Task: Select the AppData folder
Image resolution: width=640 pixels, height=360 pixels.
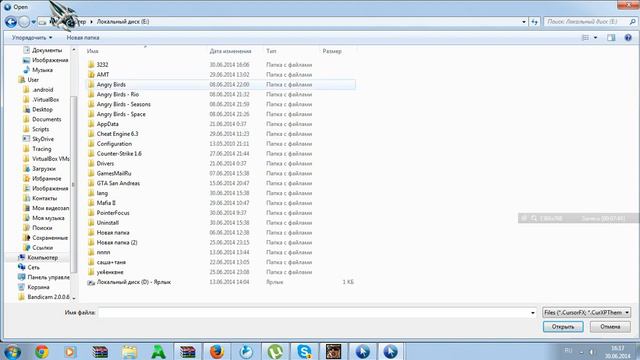Action: (x=220, y=124)
